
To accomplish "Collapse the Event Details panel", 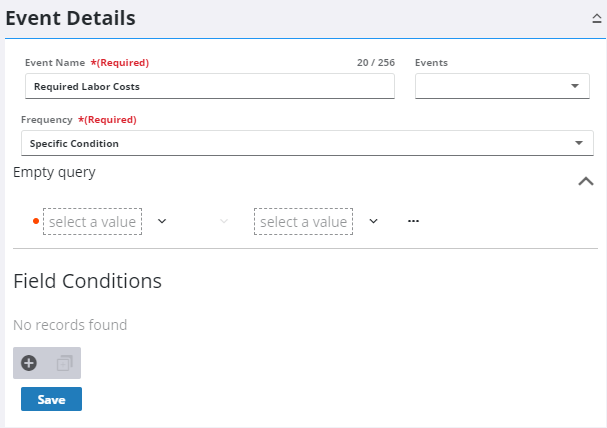I will (x=596, y=18).
